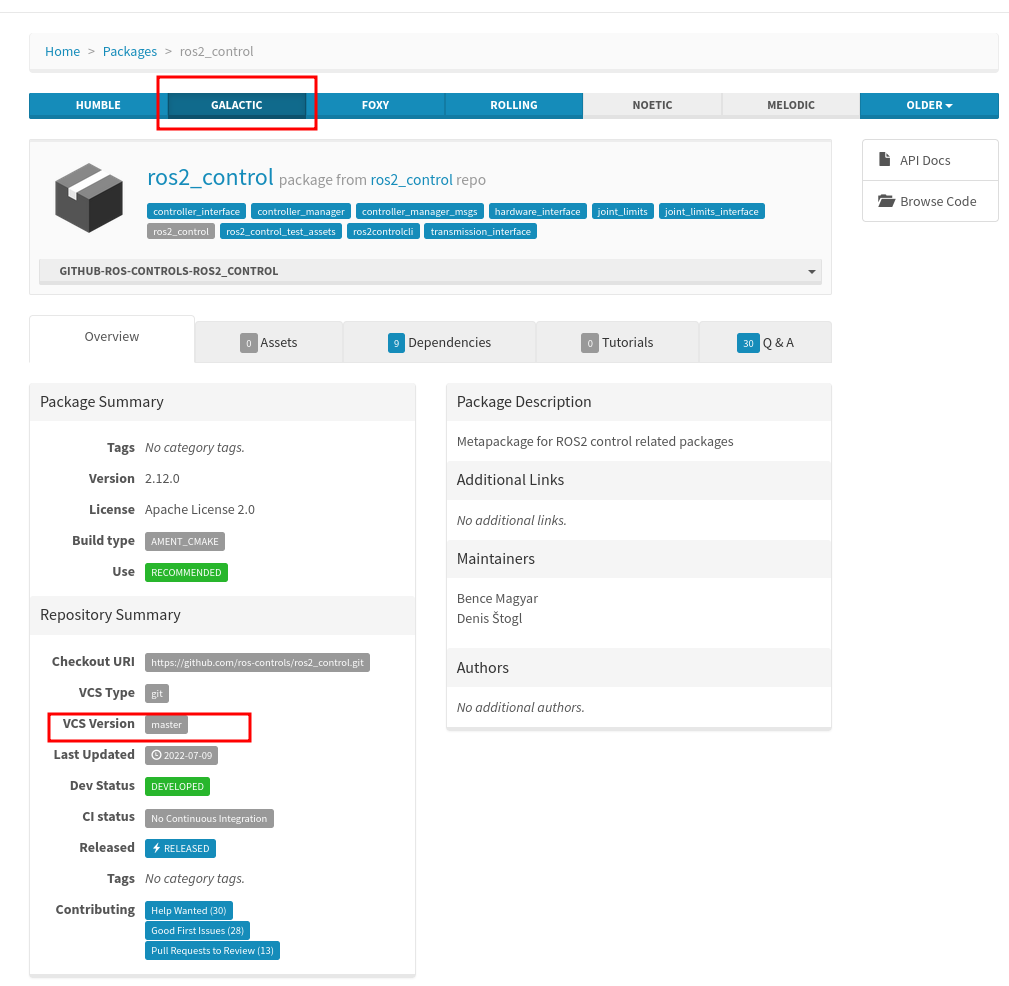
Task: Open controller_interface package tag
Action: click(x=196, y=212)
